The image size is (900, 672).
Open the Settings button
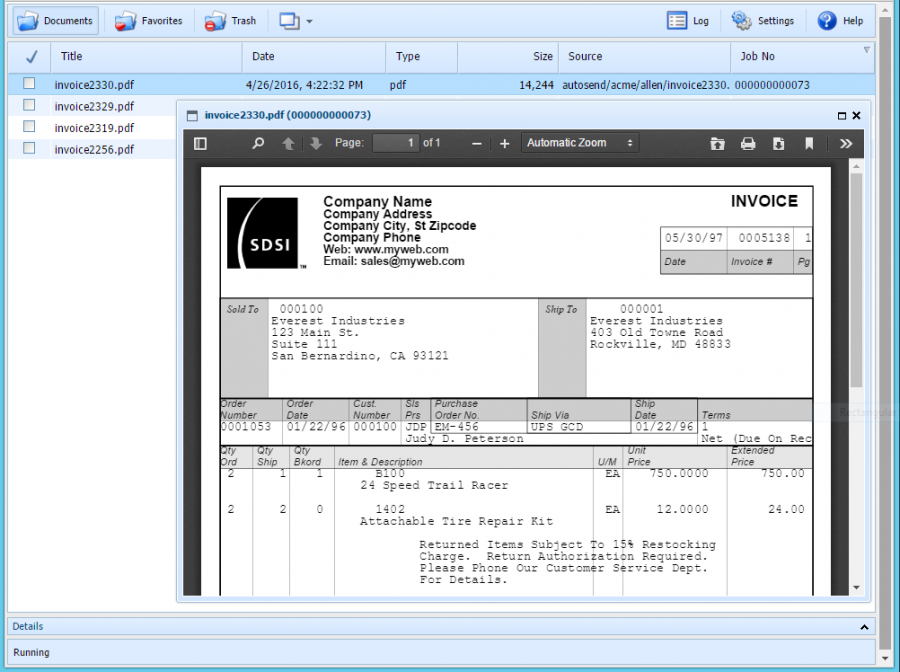click(x=763, y=20)
